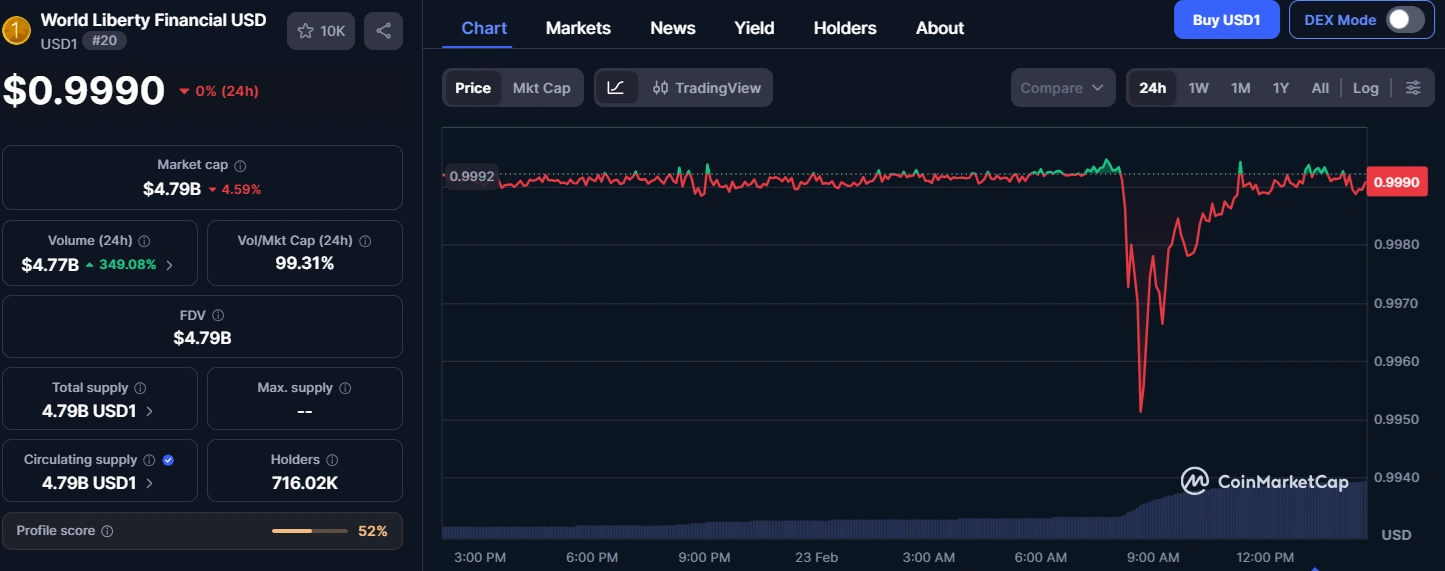Switch chart to Mkt Cap view
Image resolution: width=1445 pixels, height=571 pixels.
point(541,88)
